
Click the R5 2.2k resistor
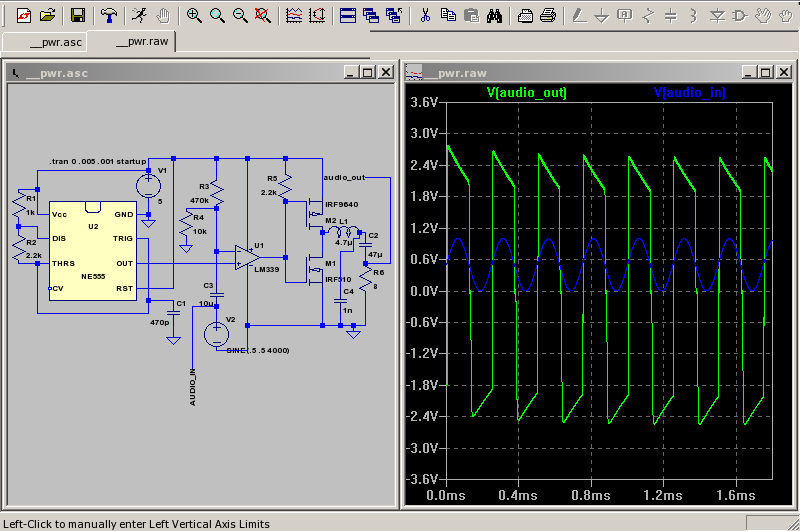(285, 186)
